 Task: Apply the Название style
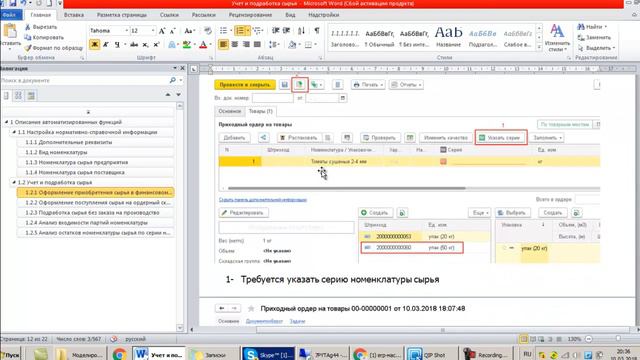[x=448, y=37]
